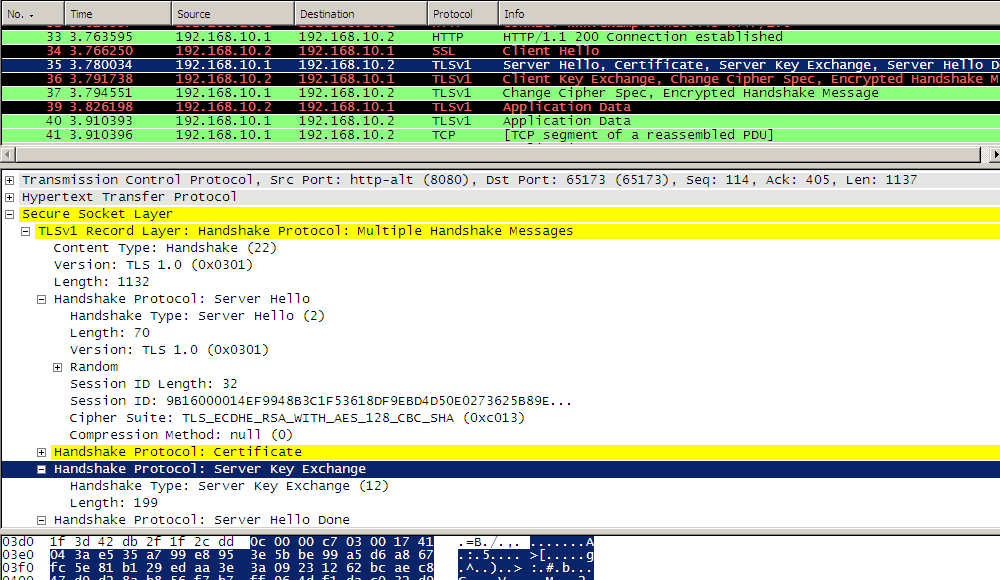Collapse the TLSv1 Record Layer node
The image size is (1000, 580).
pyautogui.click(x=26, y=232)
